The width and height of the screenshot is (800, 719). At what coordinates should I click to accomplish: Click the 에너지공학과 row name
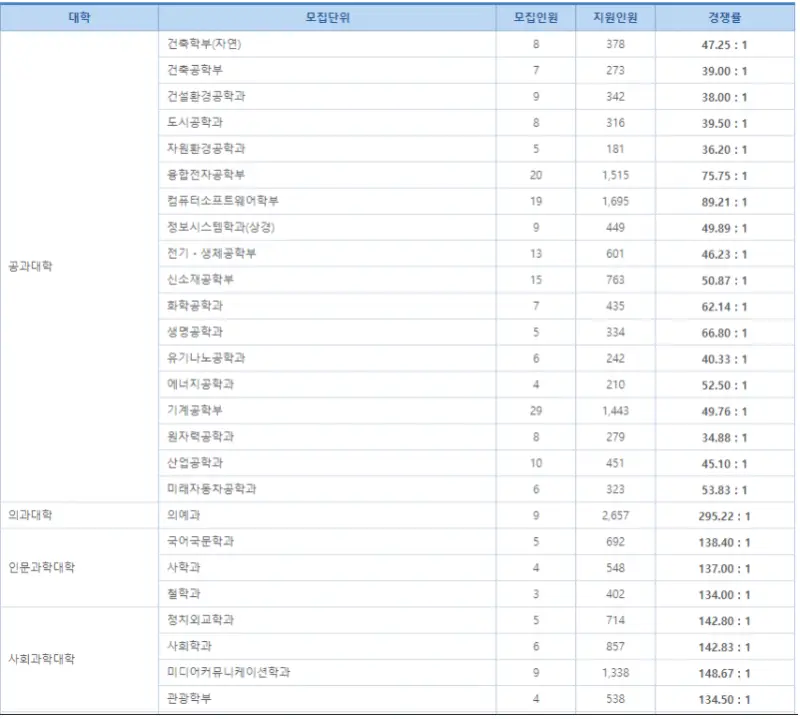click(x=201, y=384)
